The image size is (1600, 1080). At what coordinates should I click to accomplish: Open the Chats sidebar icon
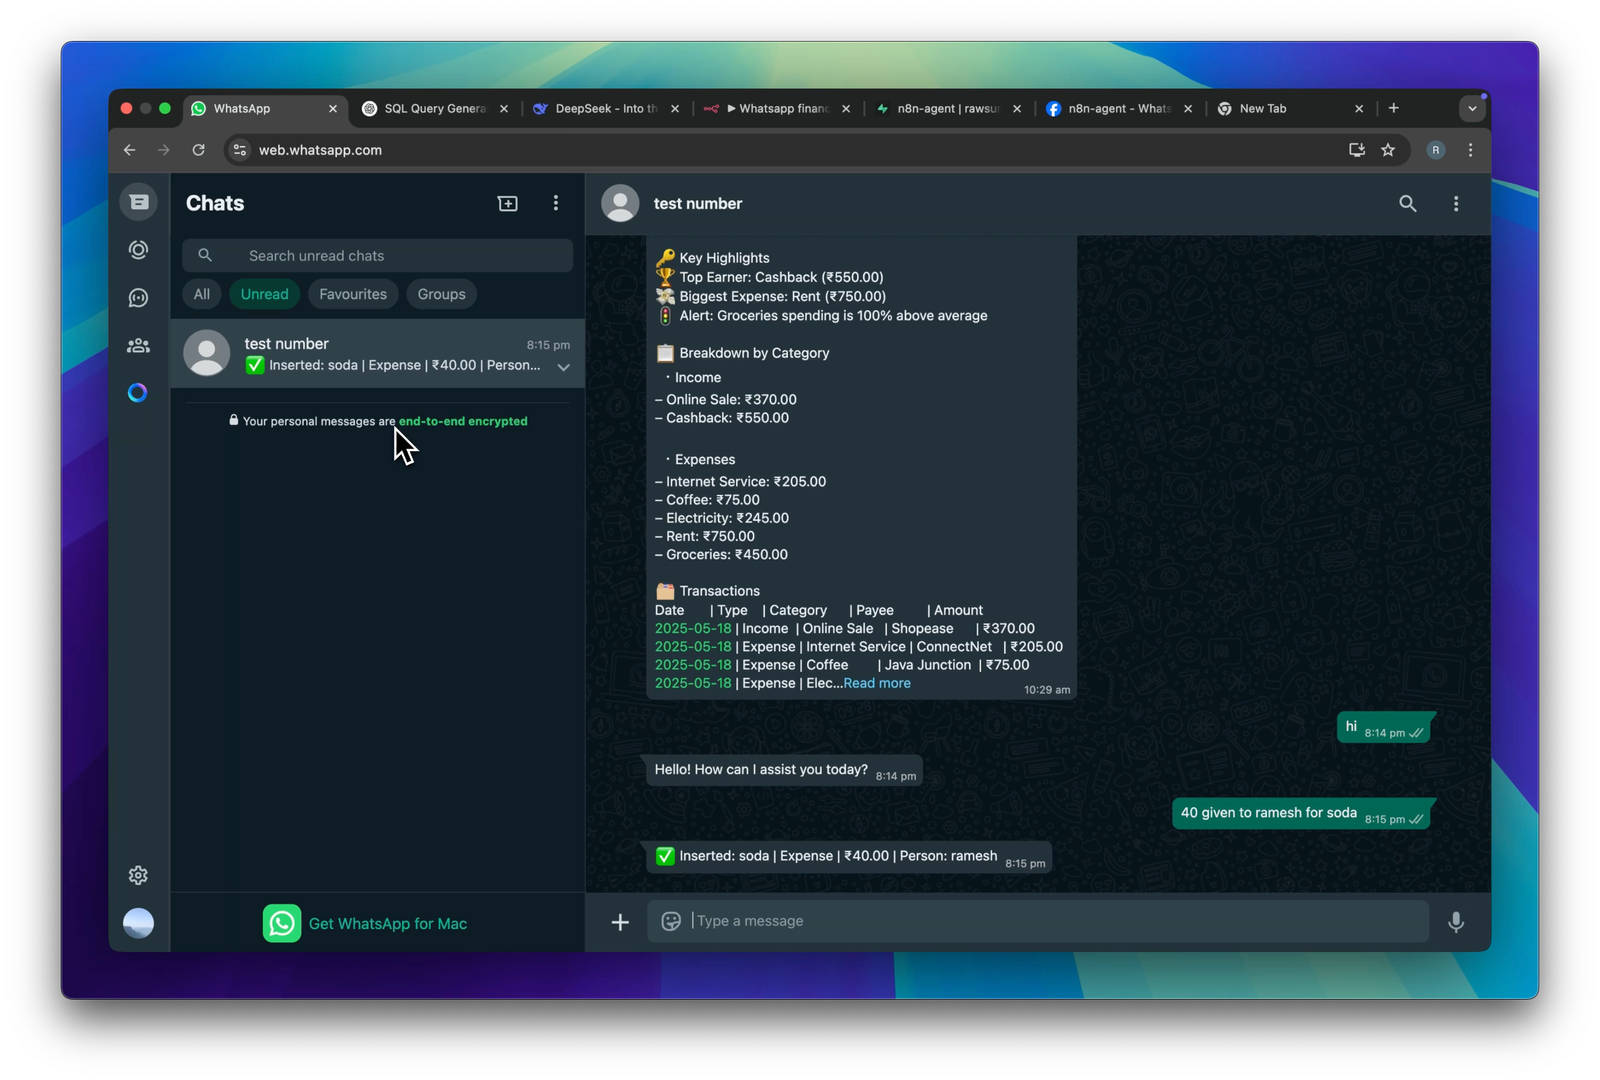click(138, 202)
